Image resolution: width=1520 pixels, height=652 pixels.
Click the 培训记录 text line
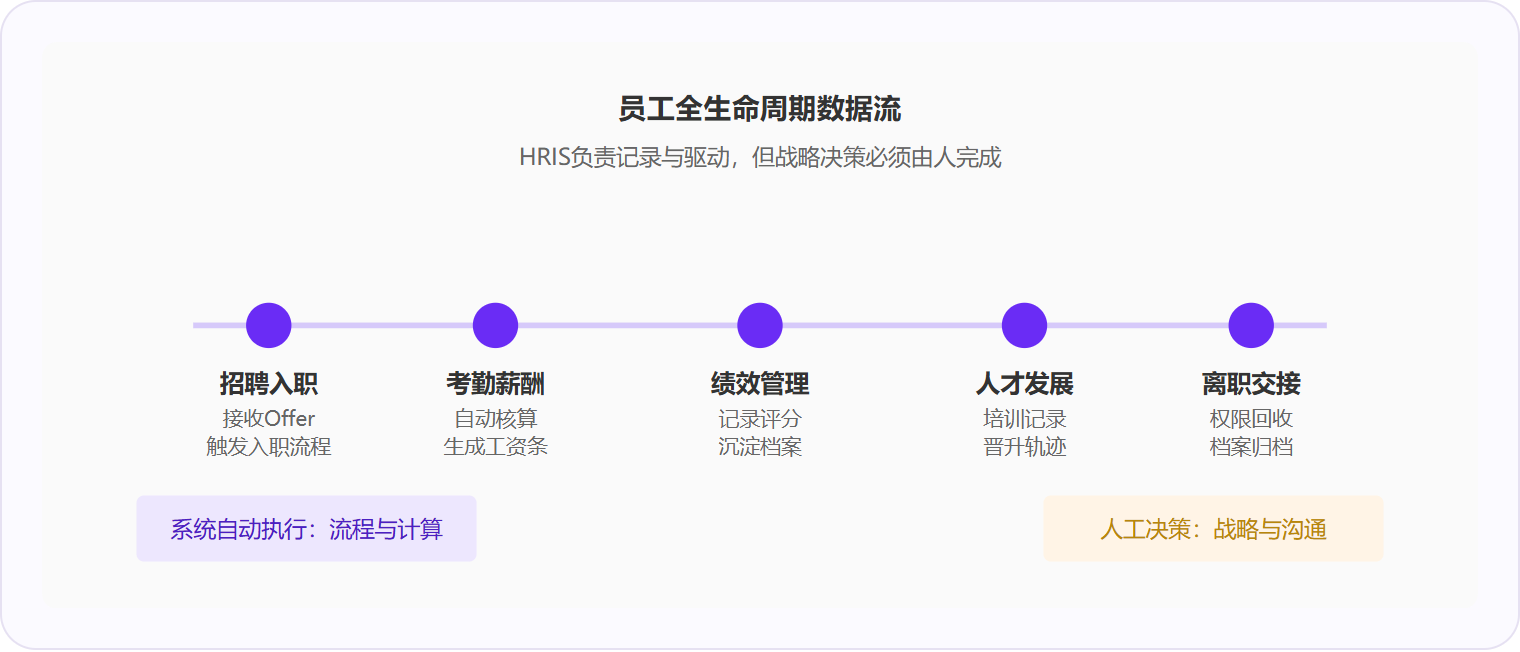(1024, 419)
